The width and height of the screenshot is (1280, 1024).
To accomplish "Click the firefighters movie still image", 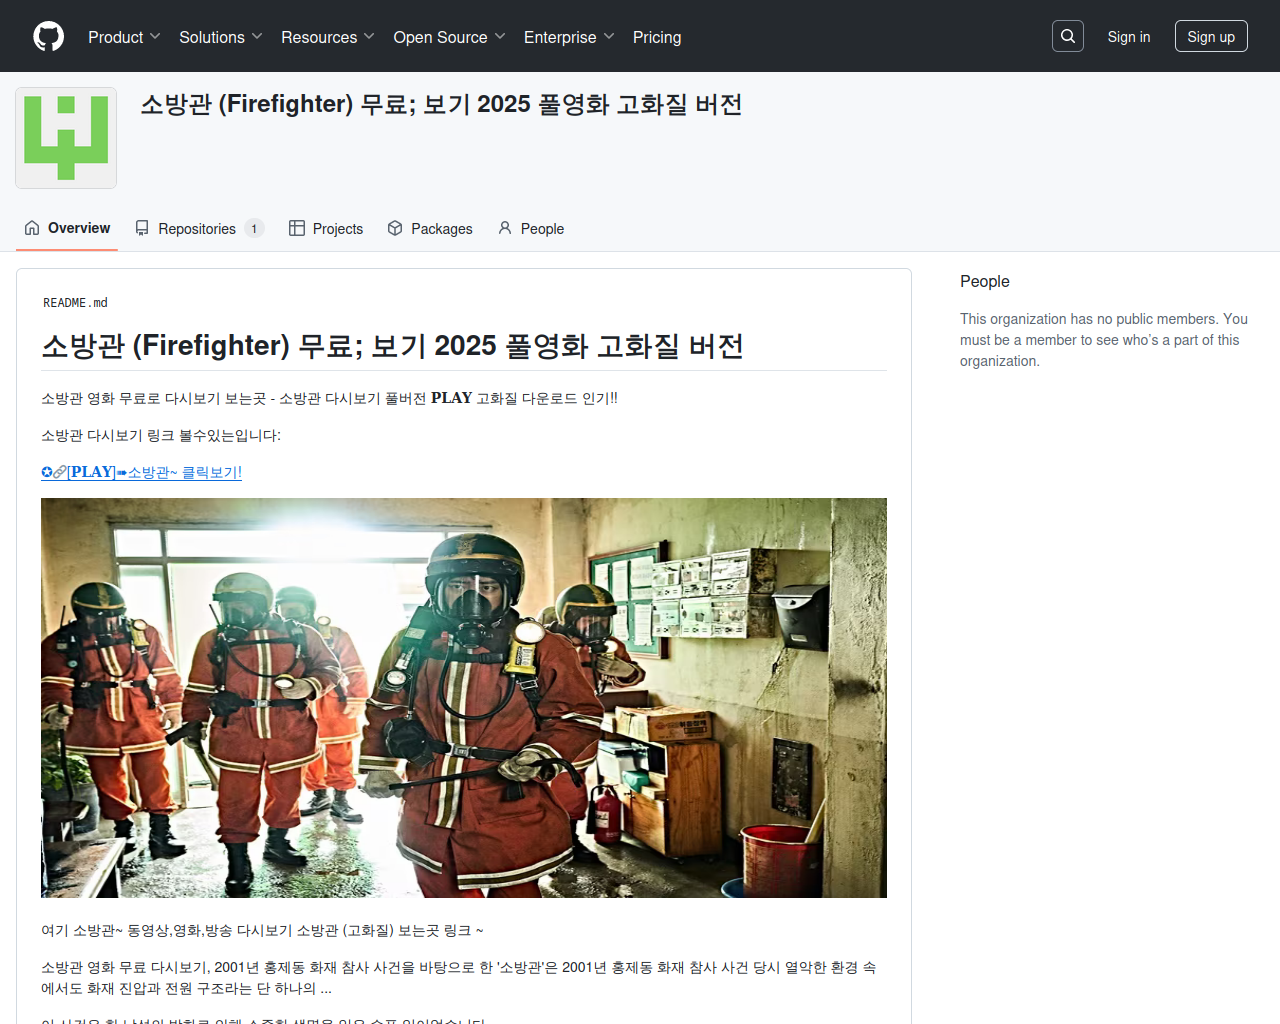I will [x=464, y=698].
